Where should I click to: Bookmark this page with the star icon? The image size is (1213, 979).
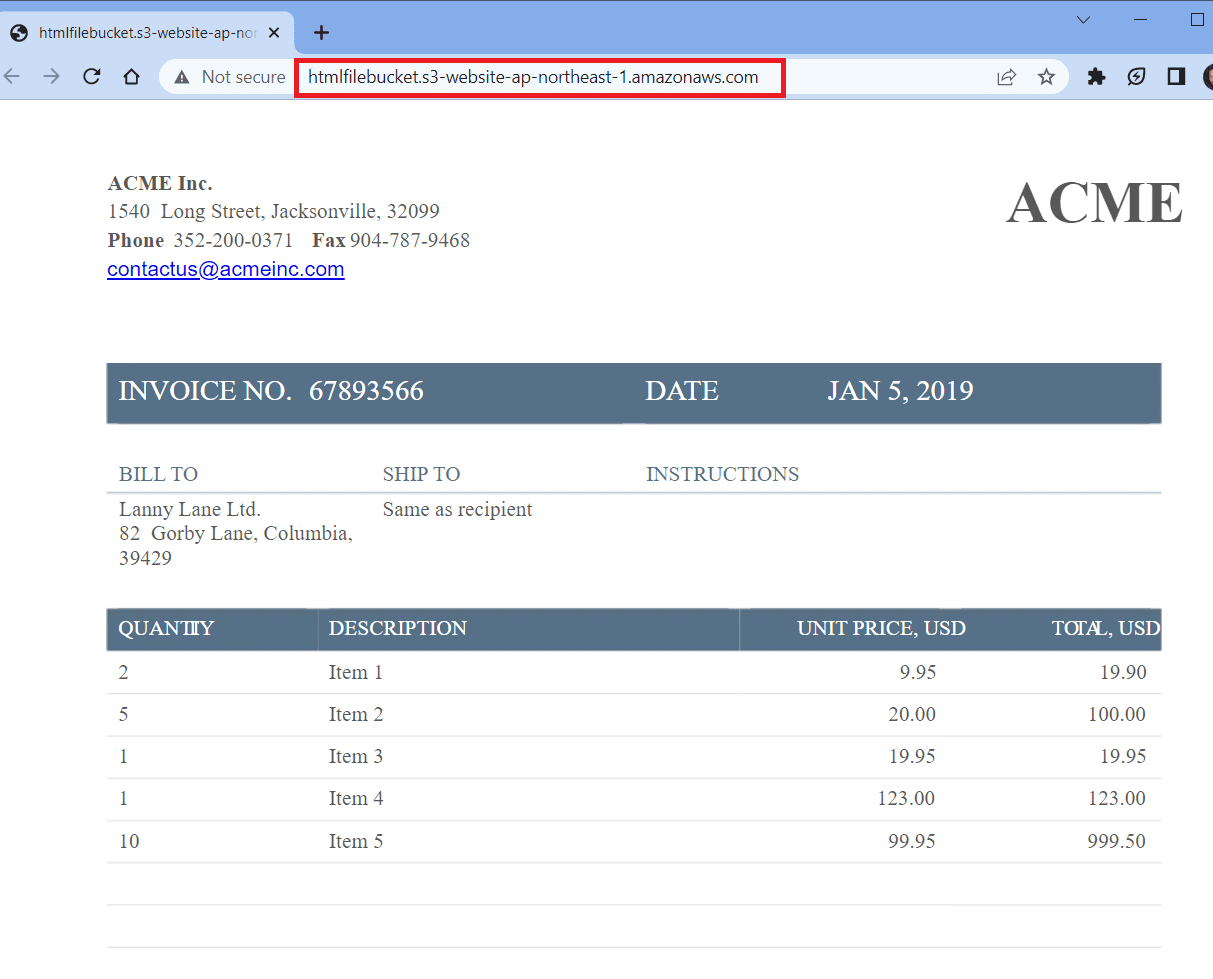pyautogui.click(x=1046, y=77)
